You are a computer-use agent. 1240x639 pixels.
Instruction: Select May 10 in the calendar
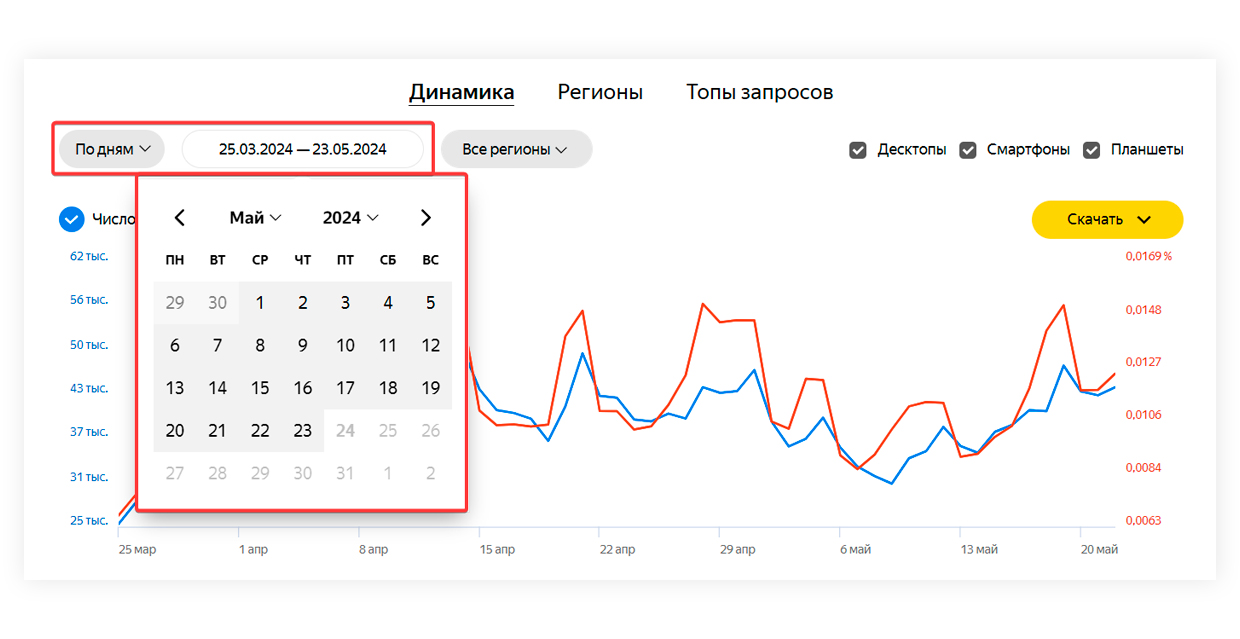pos(345,346)
